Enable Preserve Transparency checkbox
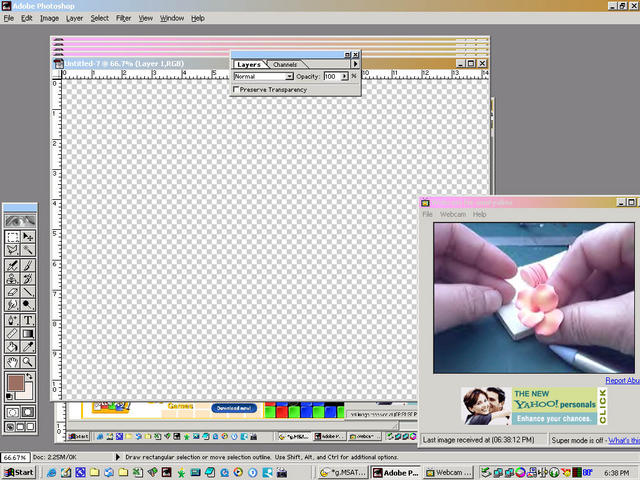The width and height of the screenshot is (640, 480). click(x=236, y=89)
